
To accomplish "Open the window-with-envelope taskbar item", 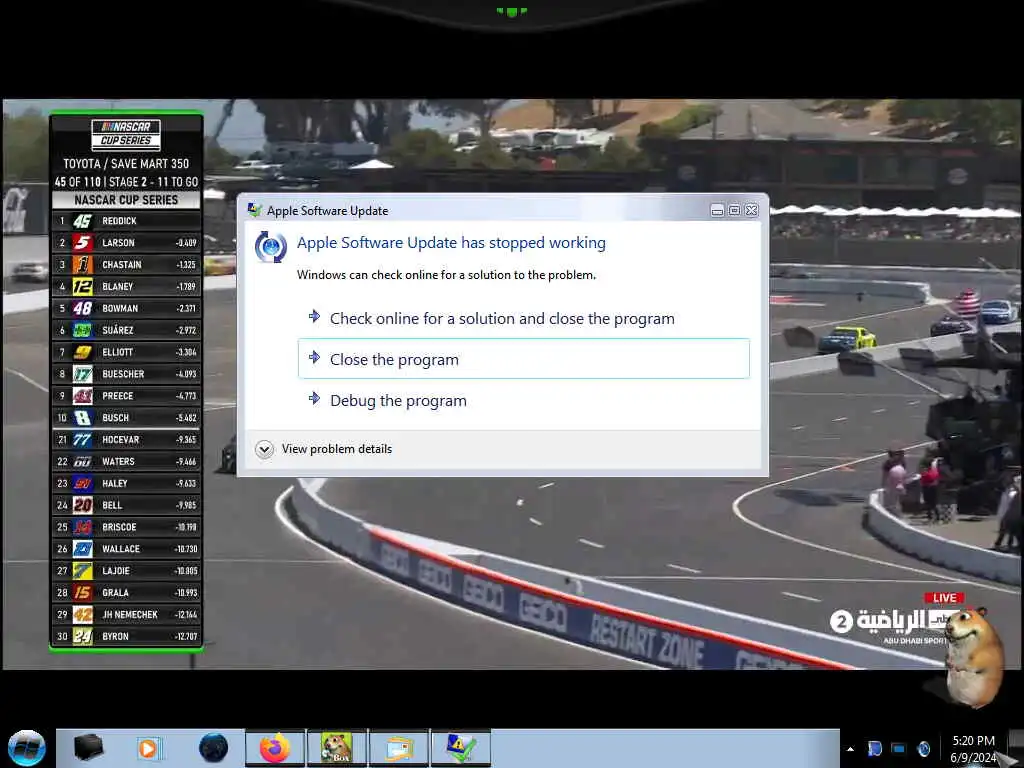I will (399, 748).
